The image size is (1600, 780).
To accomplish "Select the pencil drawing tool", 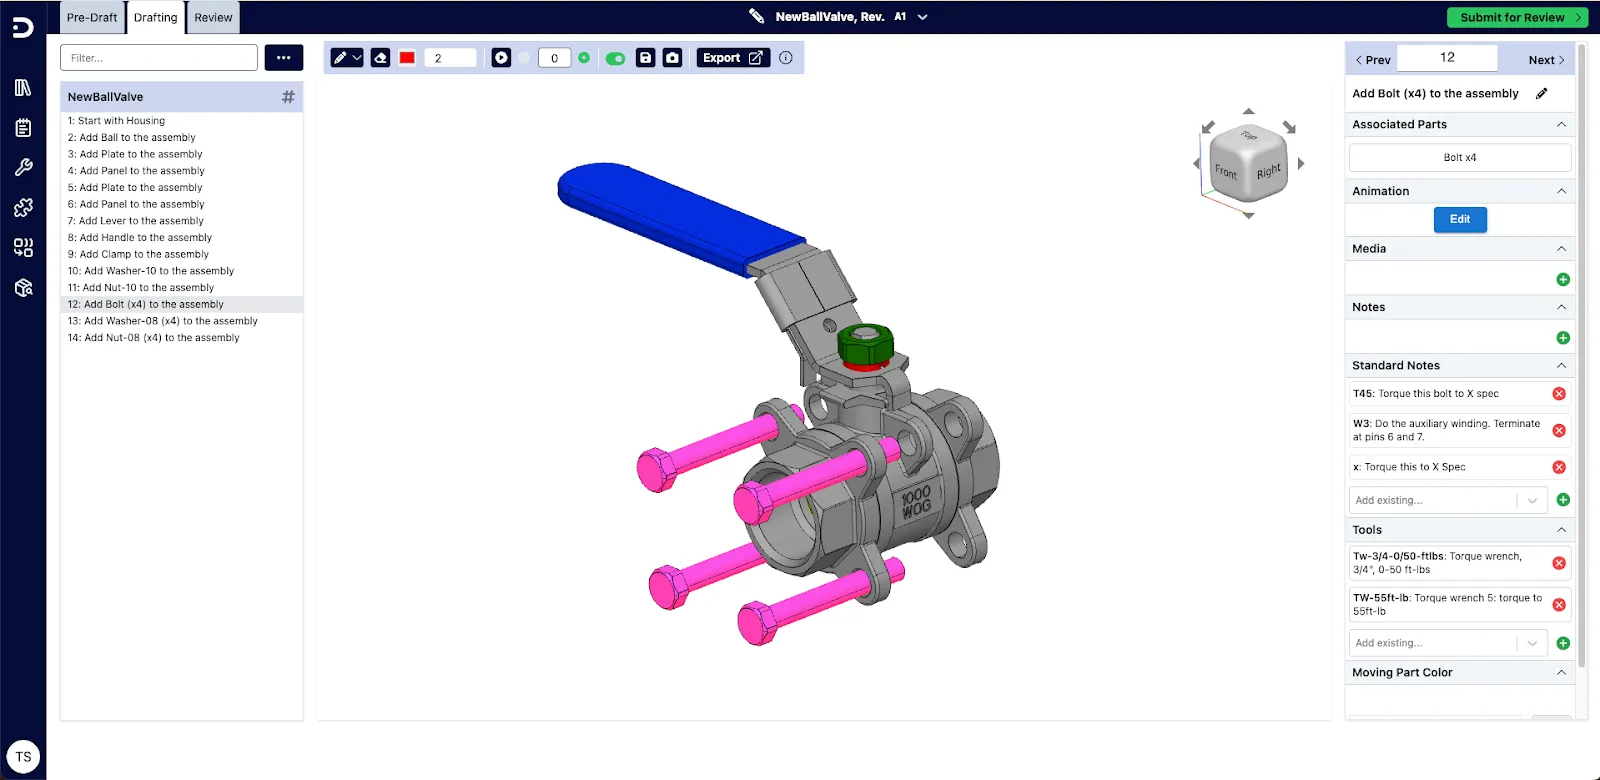I will tap(340, 58).
